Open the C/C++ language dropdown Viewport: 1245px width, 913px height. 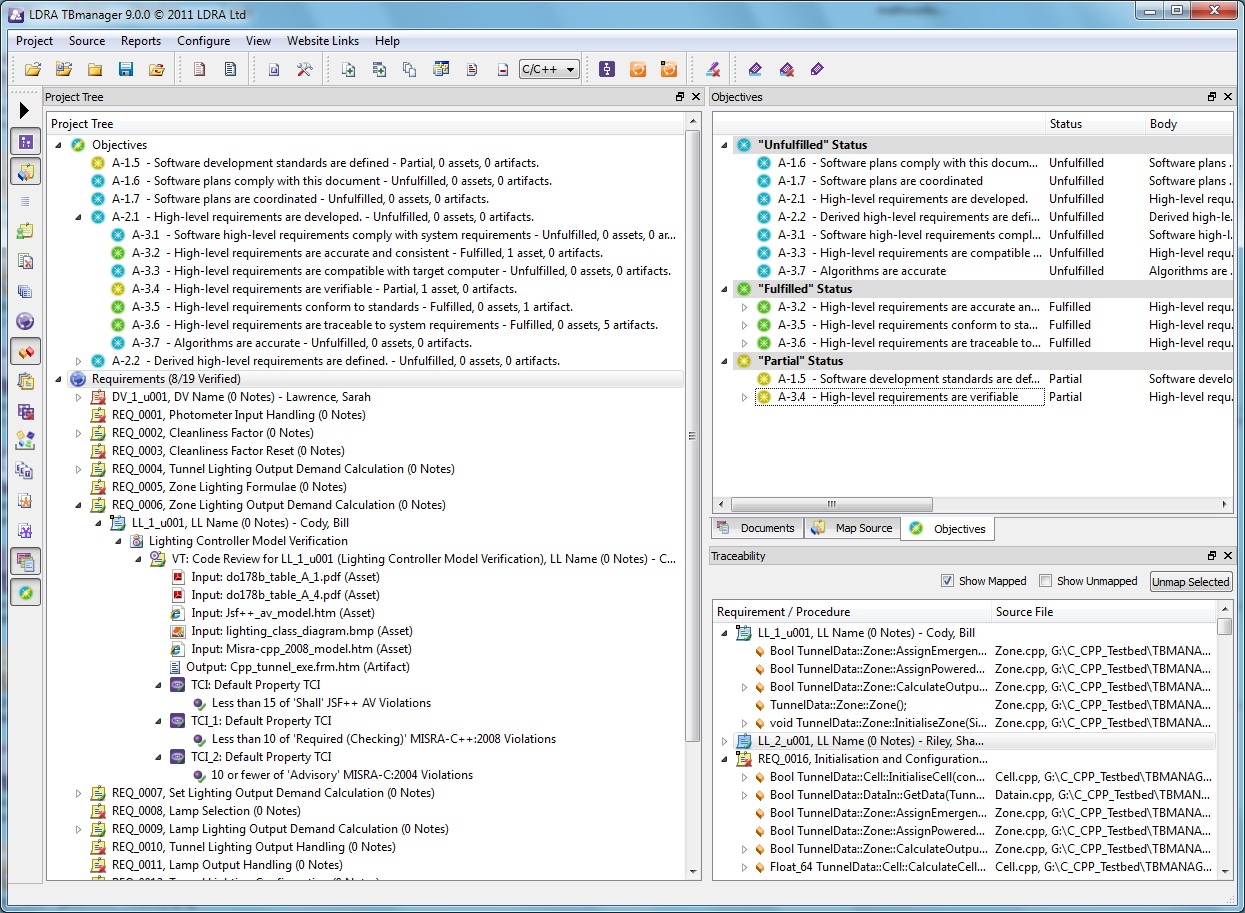coord(549,69)
